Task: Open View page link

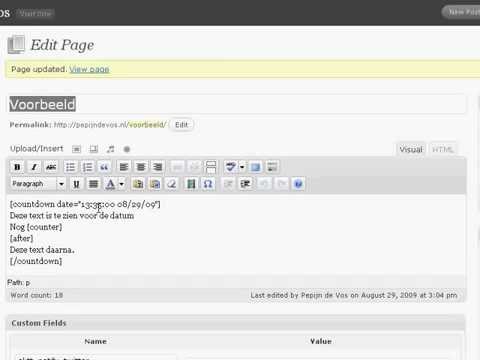Action: 89,69
